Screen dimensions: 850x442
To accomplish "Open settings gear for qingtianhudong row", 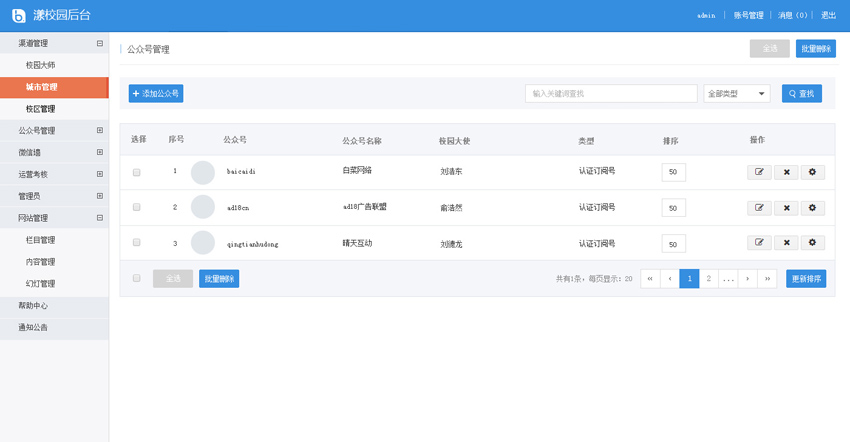I will [x=812, y=243].
